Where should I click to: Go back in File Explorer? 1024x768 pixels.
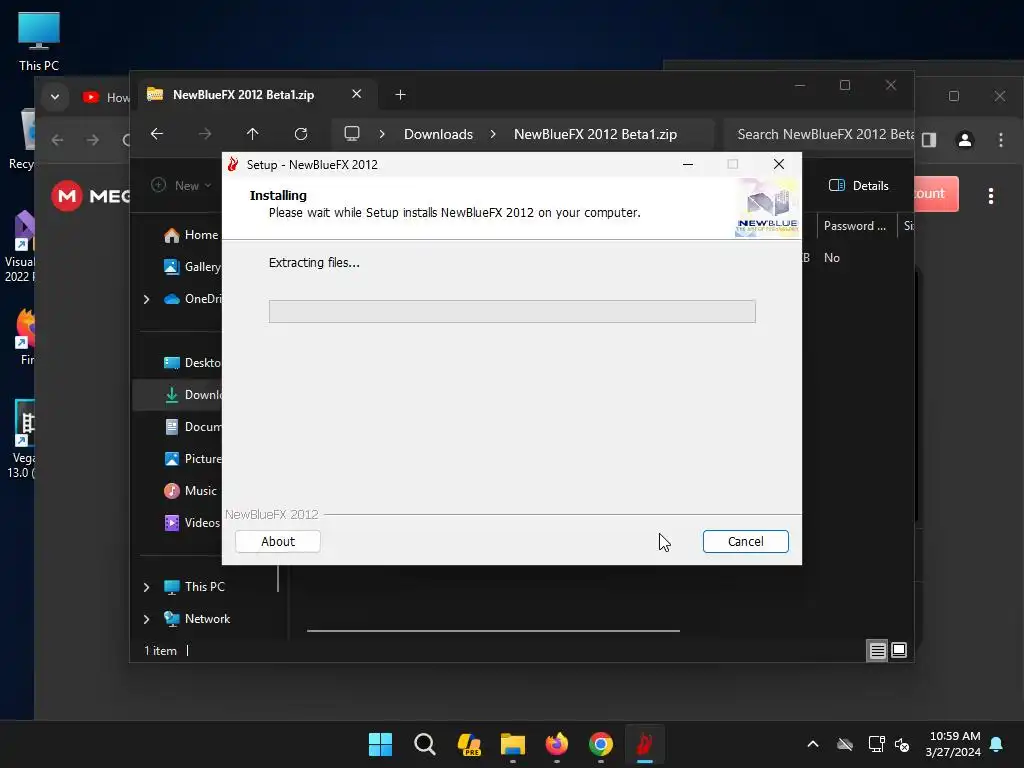tap(157, 134)
